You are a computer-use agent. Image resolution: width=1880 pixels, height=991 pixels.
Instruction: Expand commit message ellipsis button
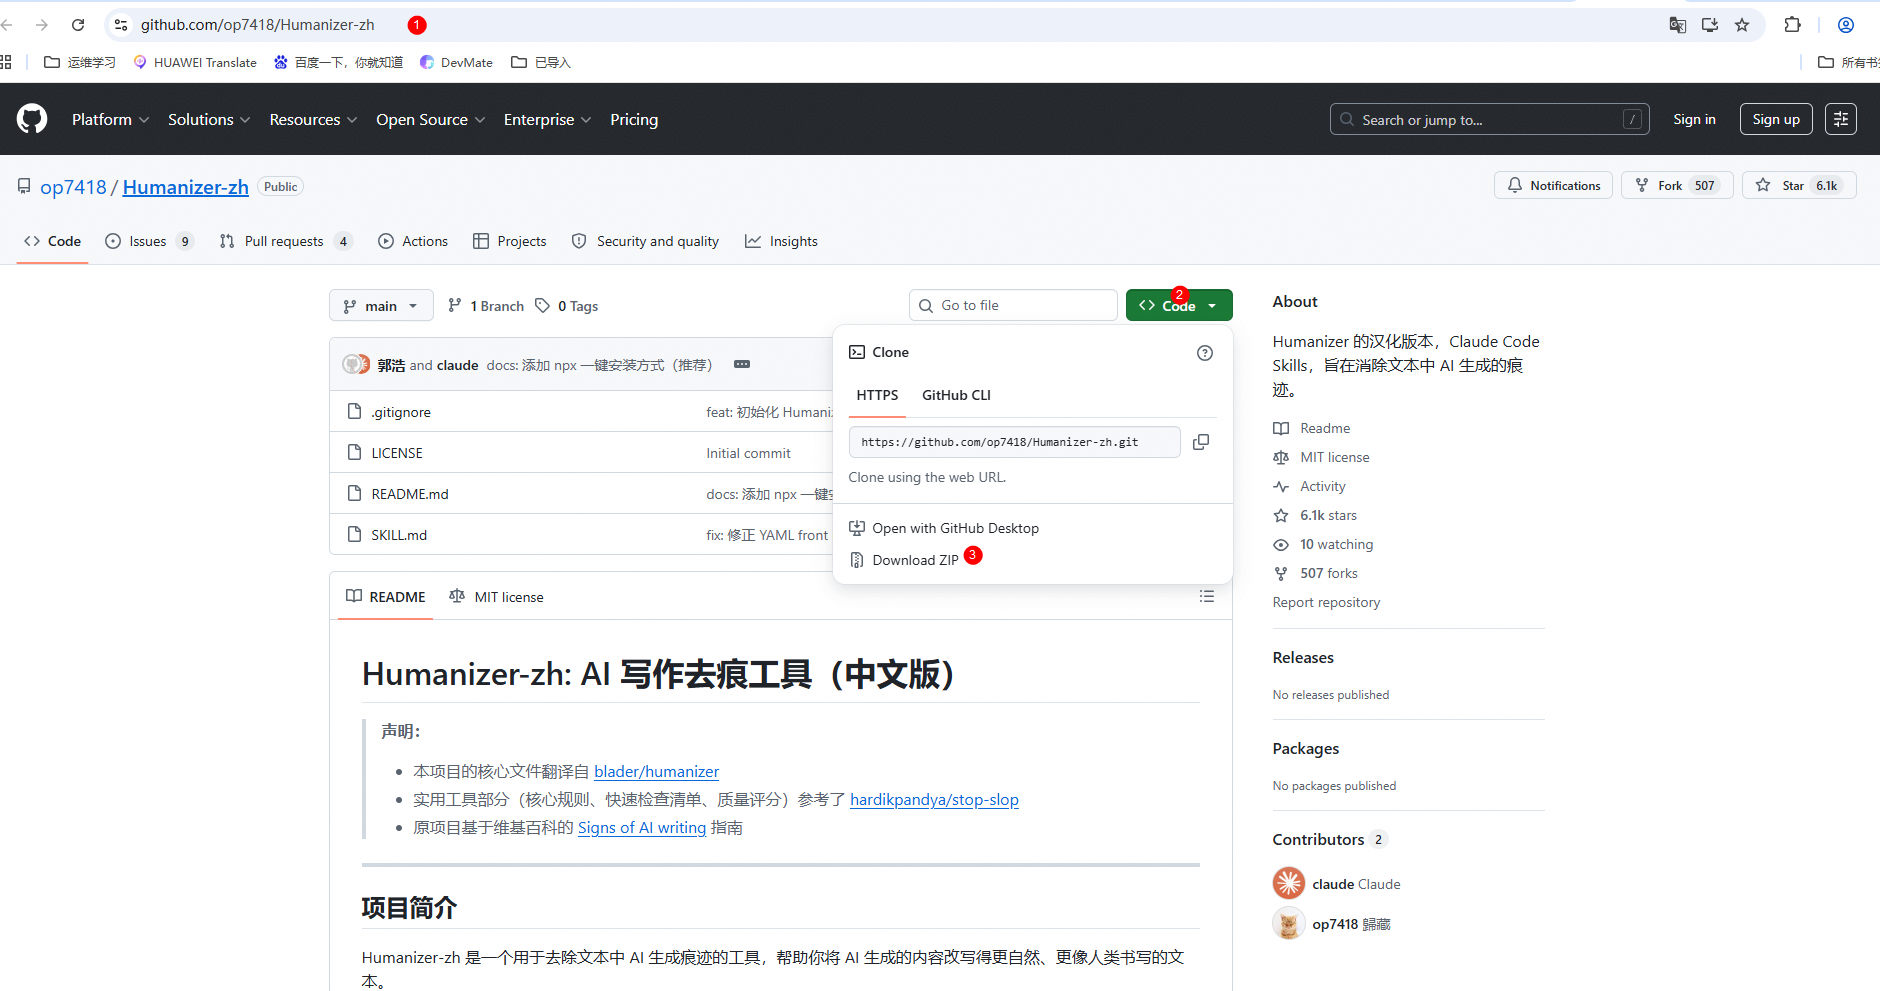tap(742, 364)
